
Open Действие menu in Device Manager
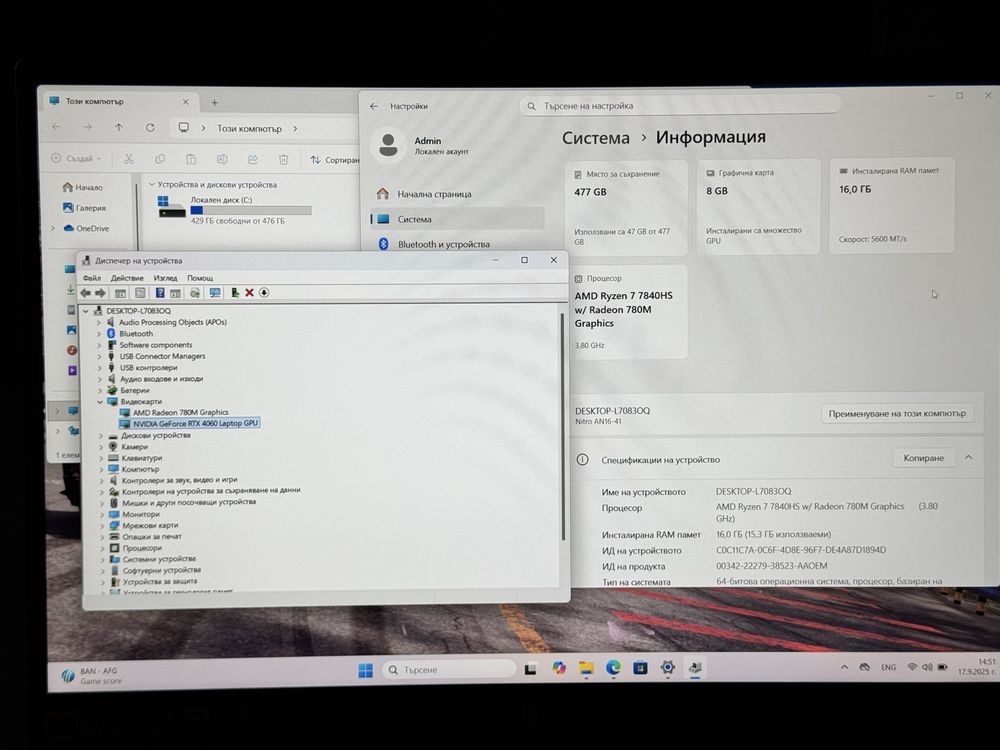pyautogui.click(x=127, y=278)
